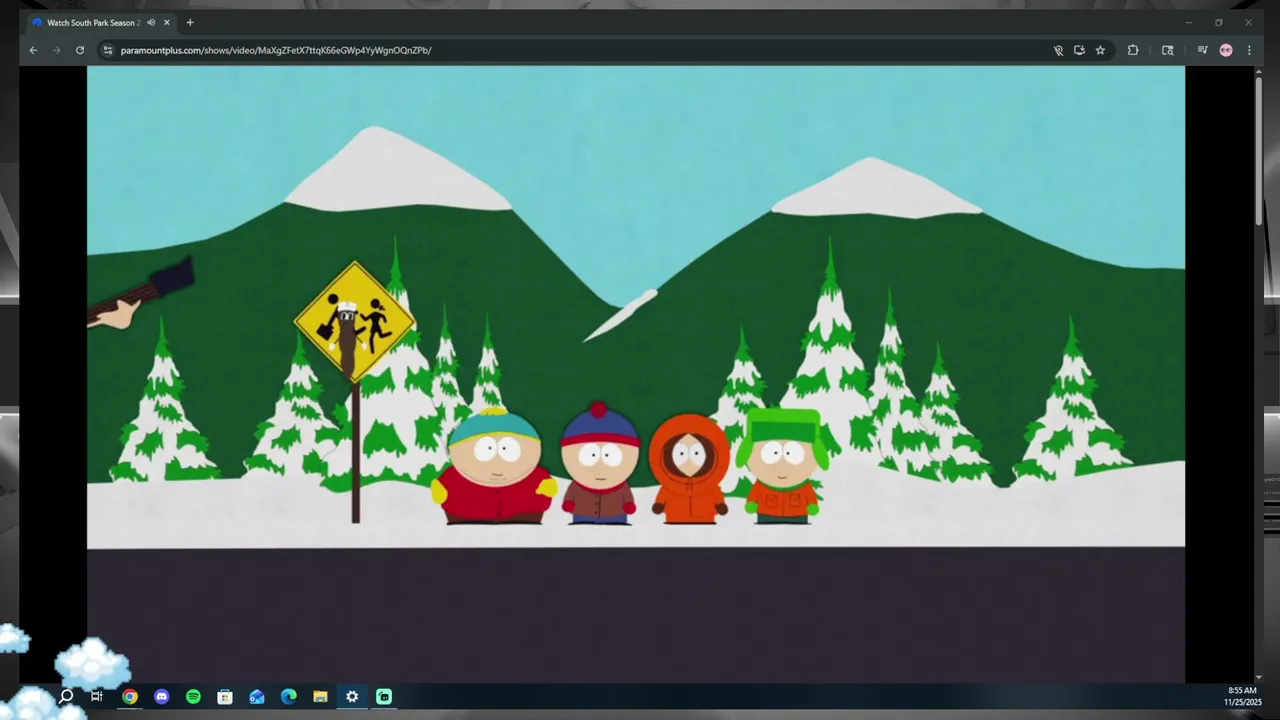Click the page's vertical scrollbar
This screenshot has height=720, width=1280.
tap(1259, 150)
